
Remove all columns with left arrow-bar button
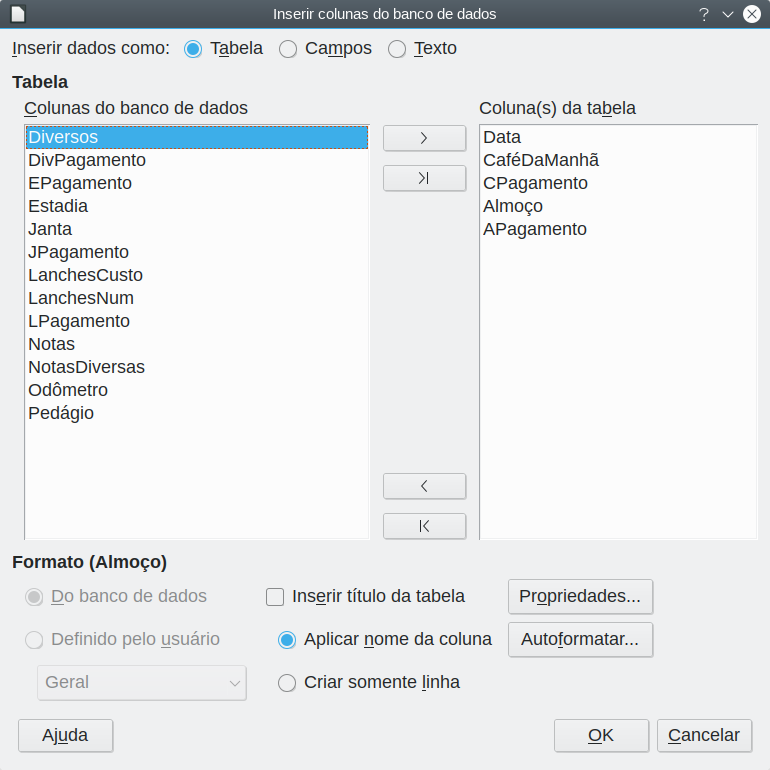tap(424, 526)
